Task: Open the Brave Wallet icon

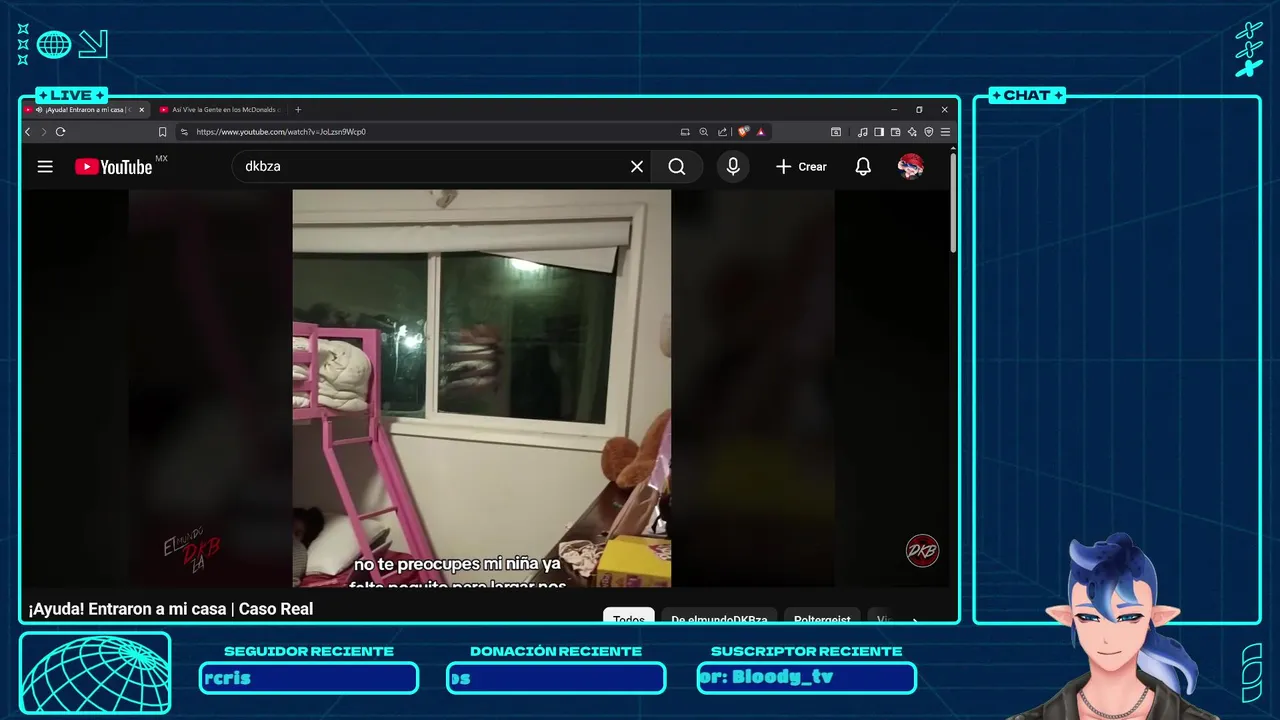Action: pyautogui.click(x=896, y=132)
